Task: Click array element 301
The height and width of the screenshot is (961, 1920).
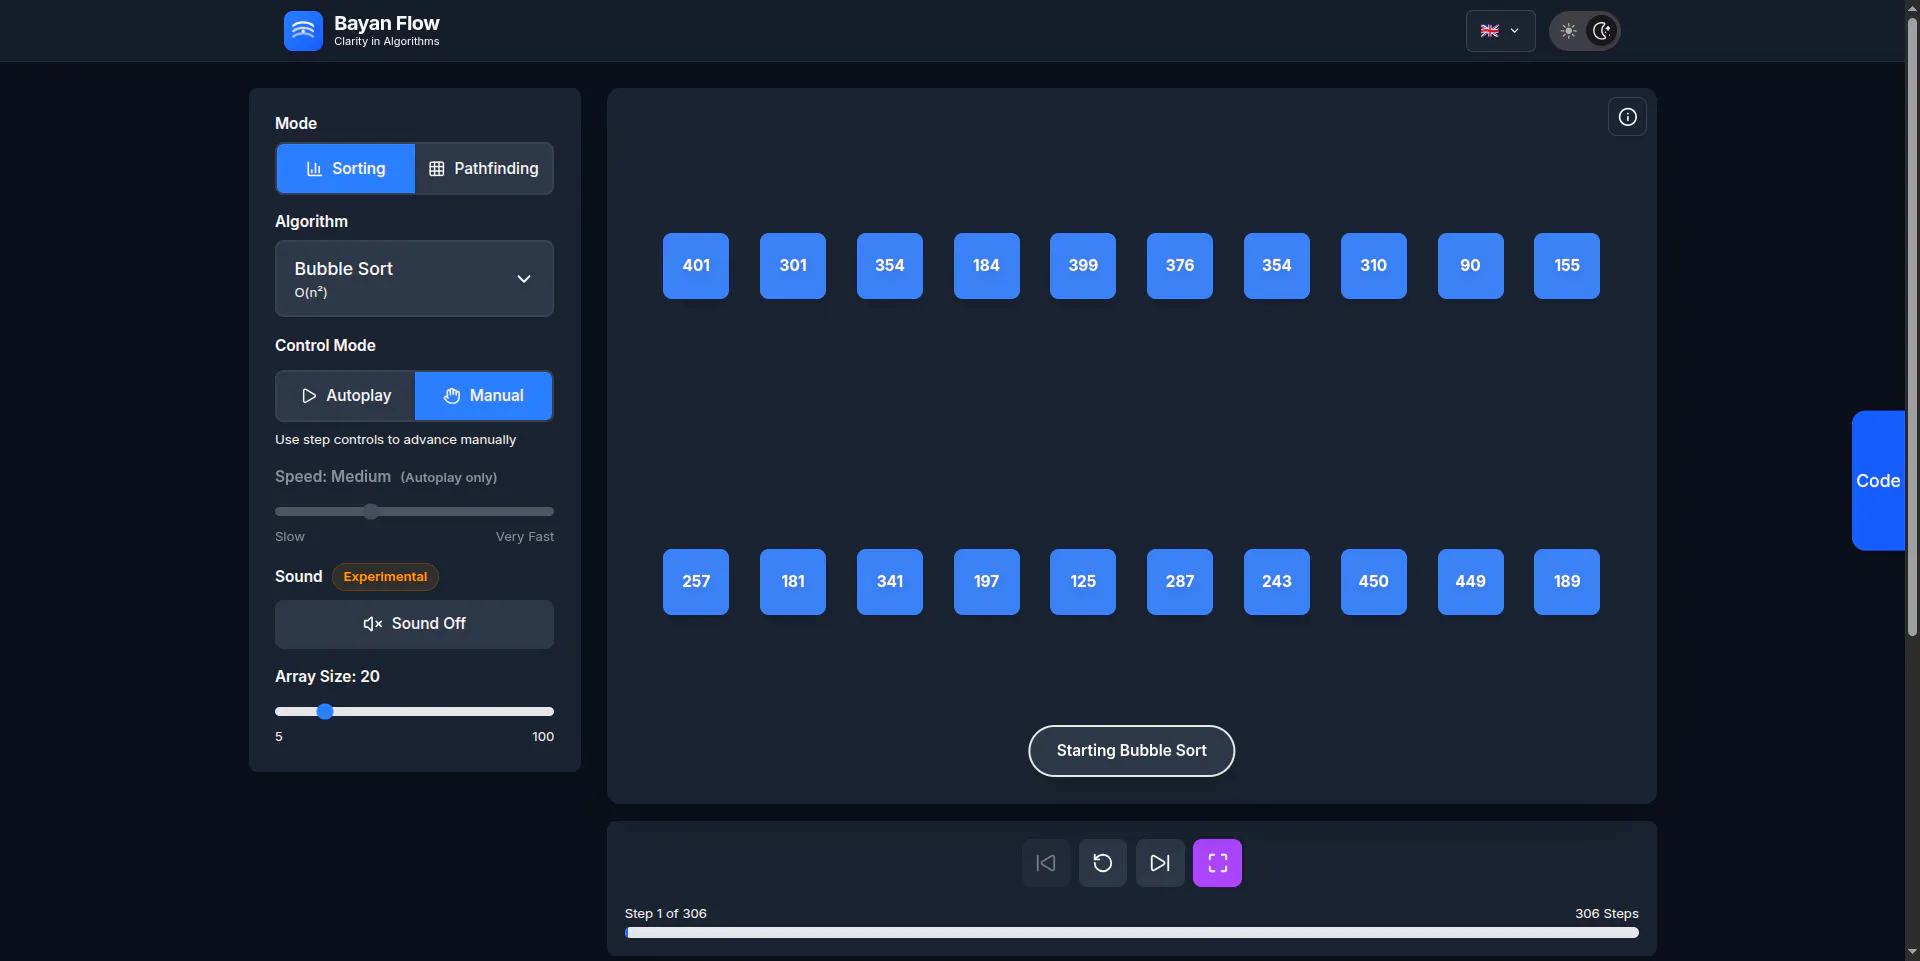Action: click(793, 266)
